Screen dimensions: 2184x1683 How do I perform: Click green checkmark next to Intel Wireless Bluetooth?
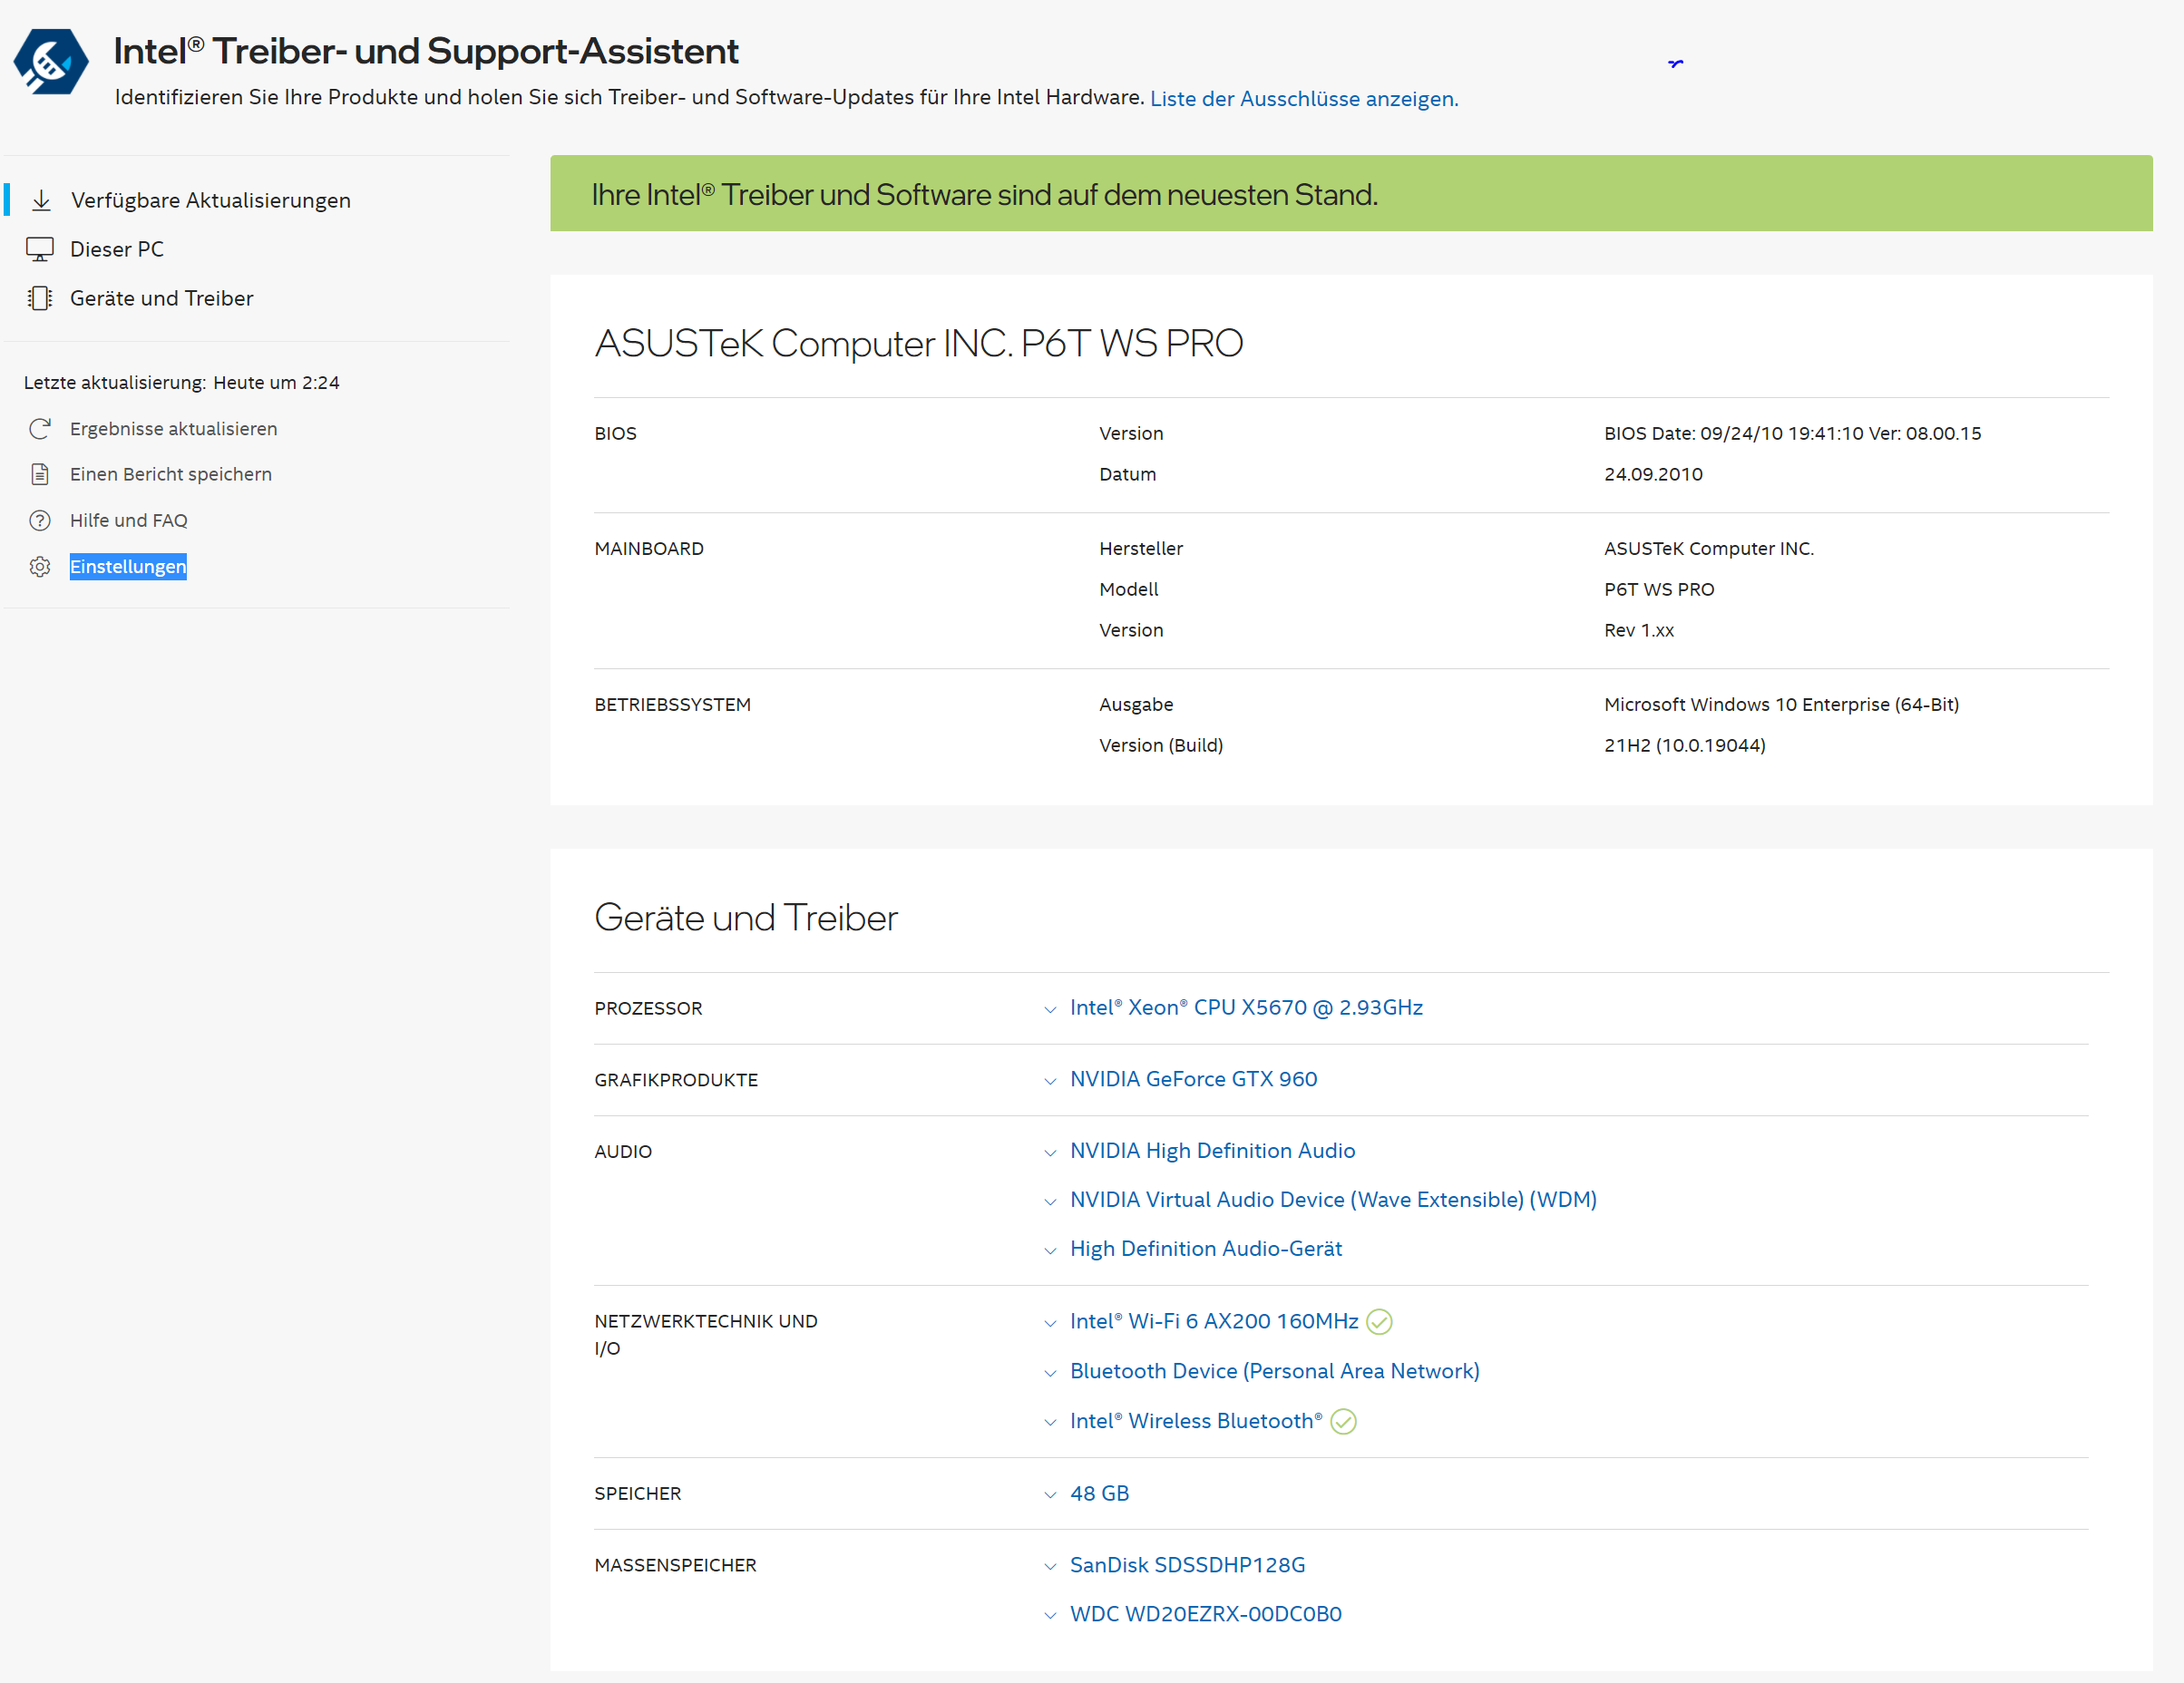(1343, 1422)
